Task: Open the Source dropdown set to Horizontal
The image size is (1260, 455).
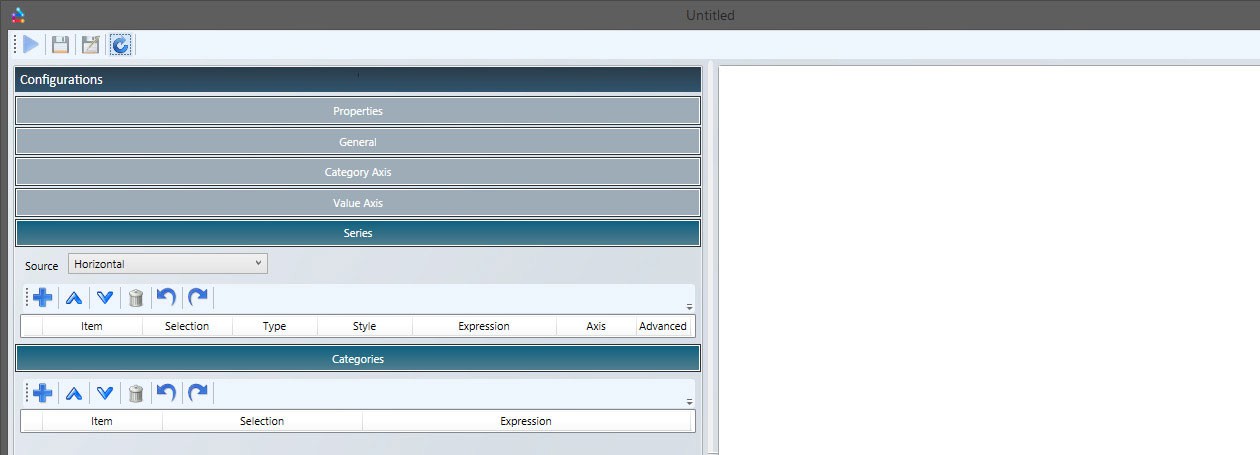Action: click(x=167, y=264)
